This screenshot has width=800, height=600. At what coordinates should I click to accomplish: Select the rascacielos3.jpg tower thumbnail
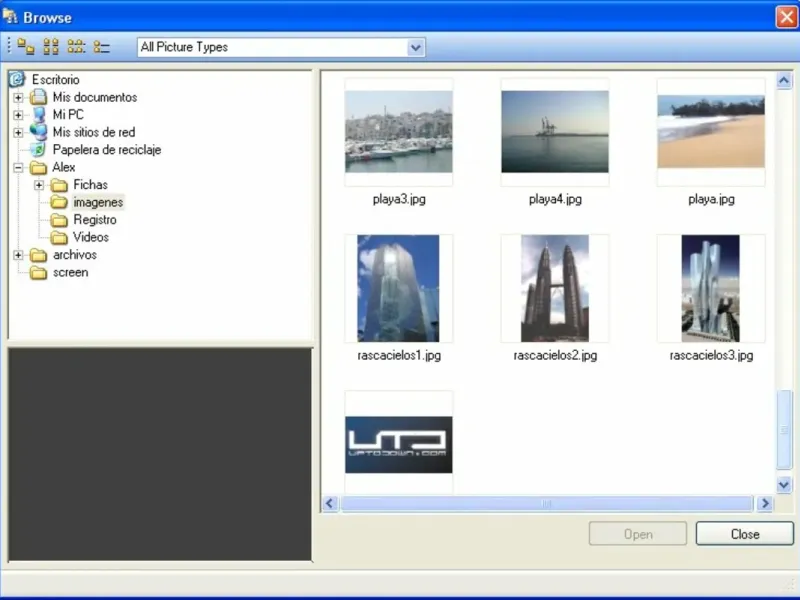710,288
